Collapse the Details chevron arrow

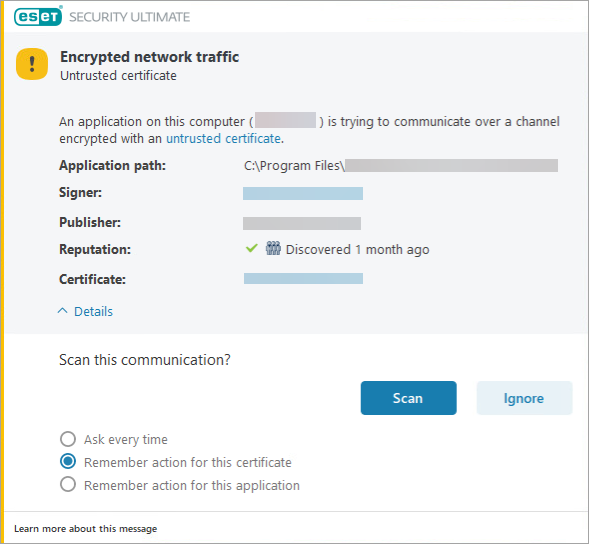click(63, 311)
